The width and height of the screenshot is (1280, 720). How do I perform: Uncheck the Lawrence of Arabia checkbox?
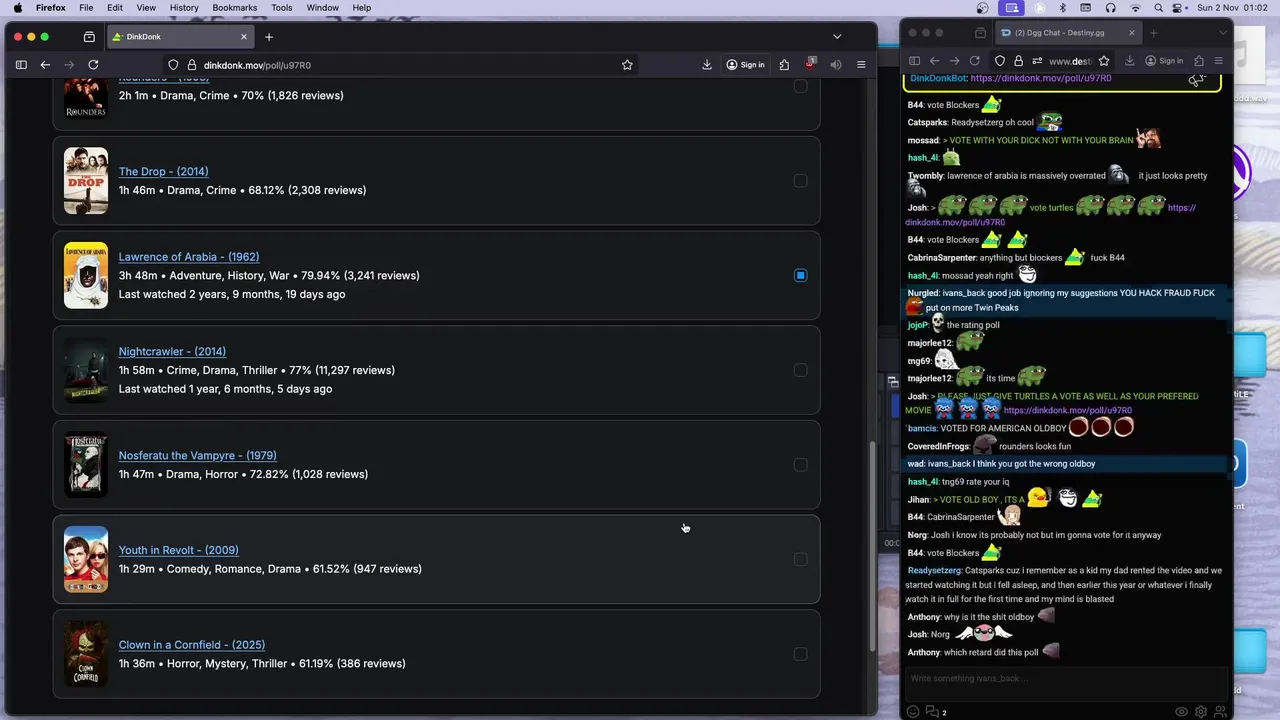click(x=800, y=275)
